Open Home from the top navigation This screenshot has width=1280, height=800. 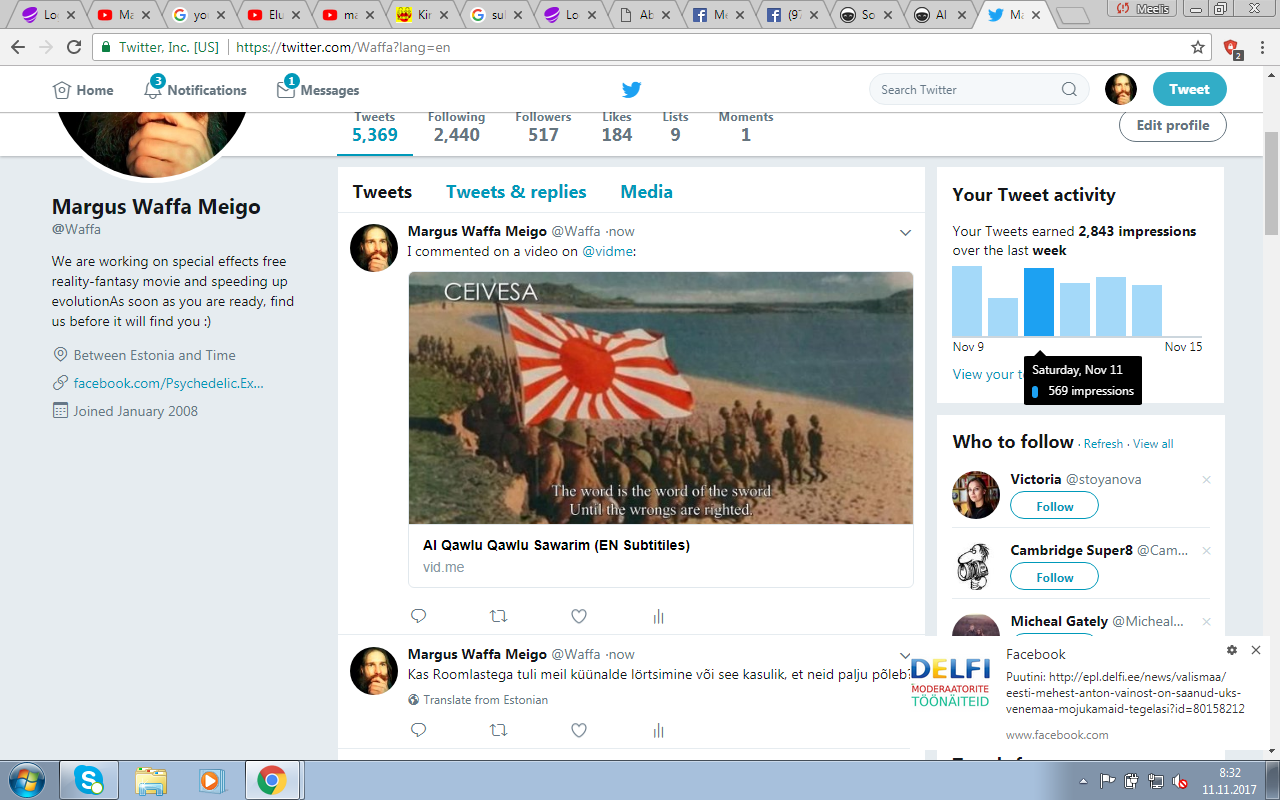tap(83, 90)
